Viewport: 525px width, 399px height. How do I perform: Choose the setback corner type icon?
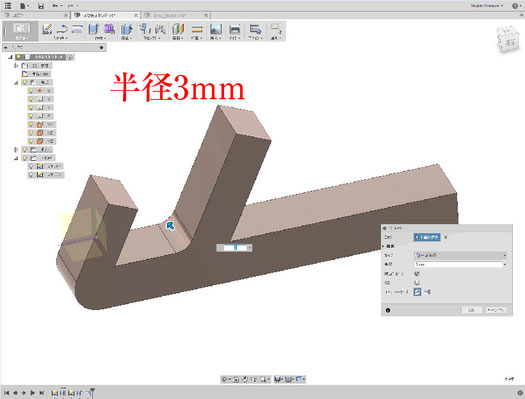coord(427,292)
